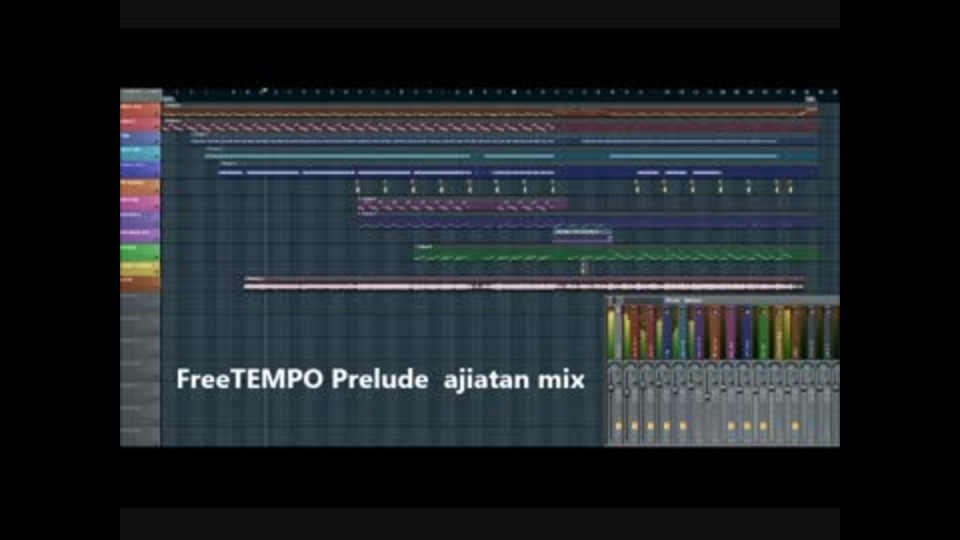Select the yellow mixer channel strip label
This screenshot has width=960, height=540.
click(779, 332)
